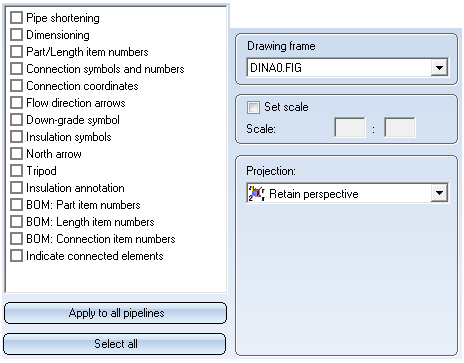464x363 pixels.
Task: Enable BOM: Connection item numbers
Action: tap(16, 239)
